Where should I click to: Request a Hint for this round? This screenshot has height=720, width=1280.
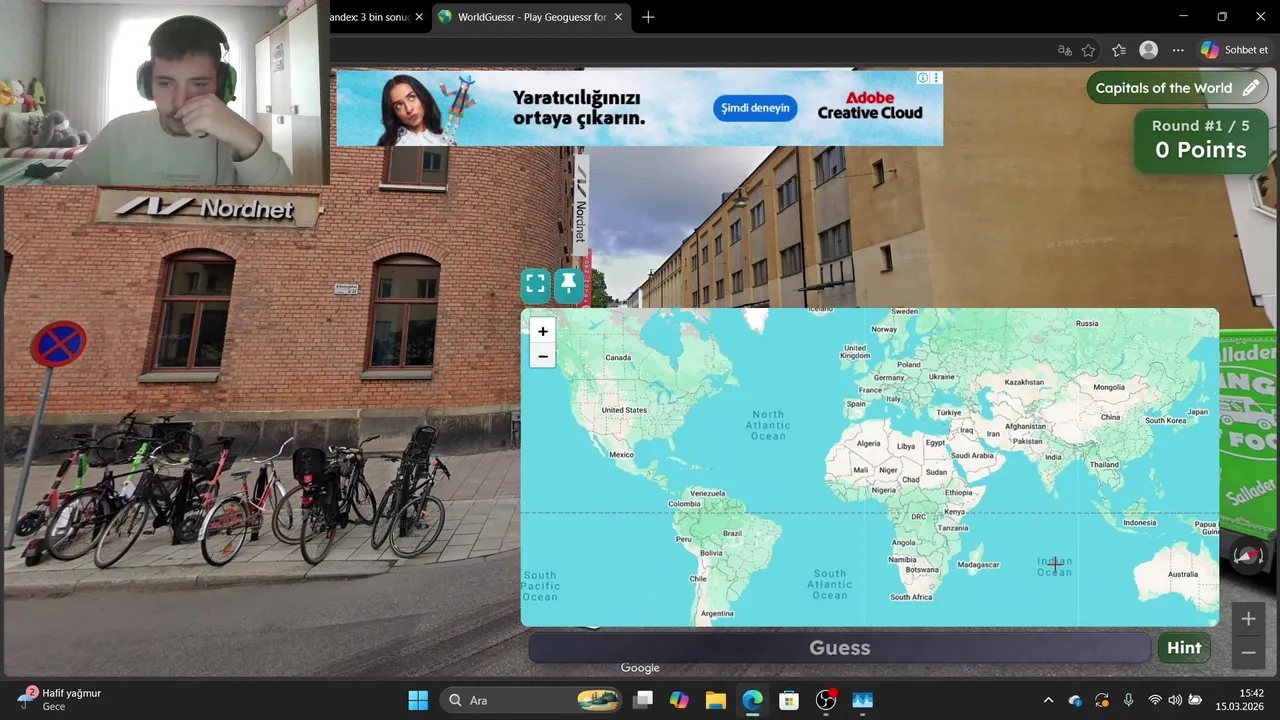(1184, 648)
